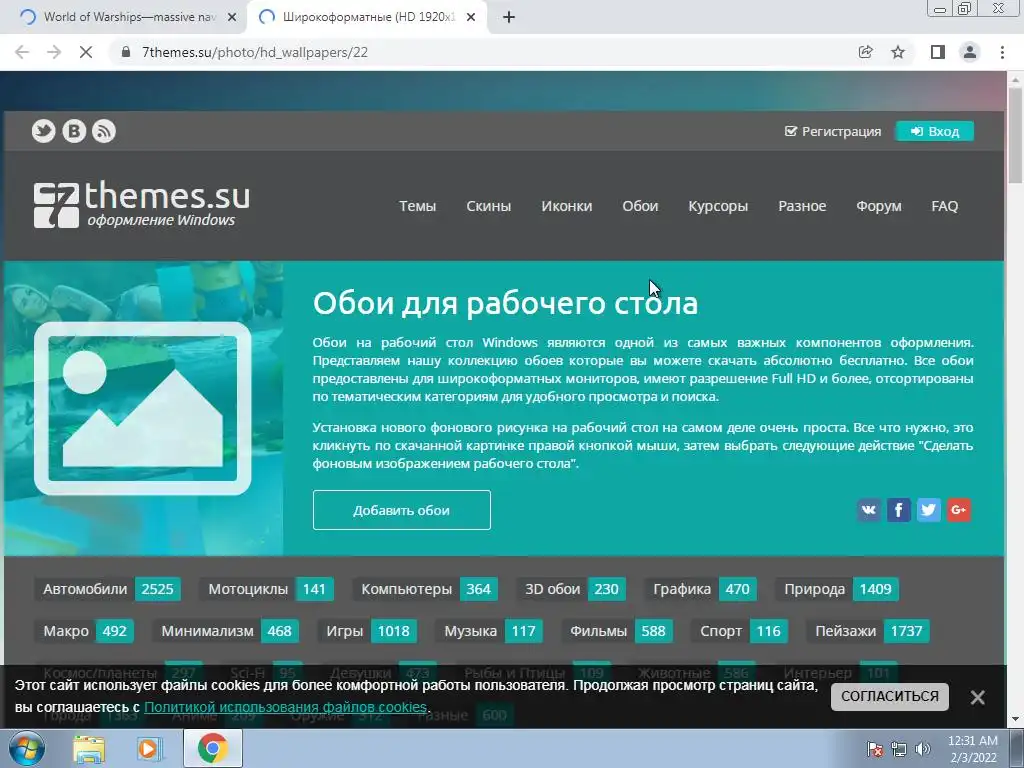Open Windows Start menu orb
This screenshot has height=768, width=1024.
27,748
